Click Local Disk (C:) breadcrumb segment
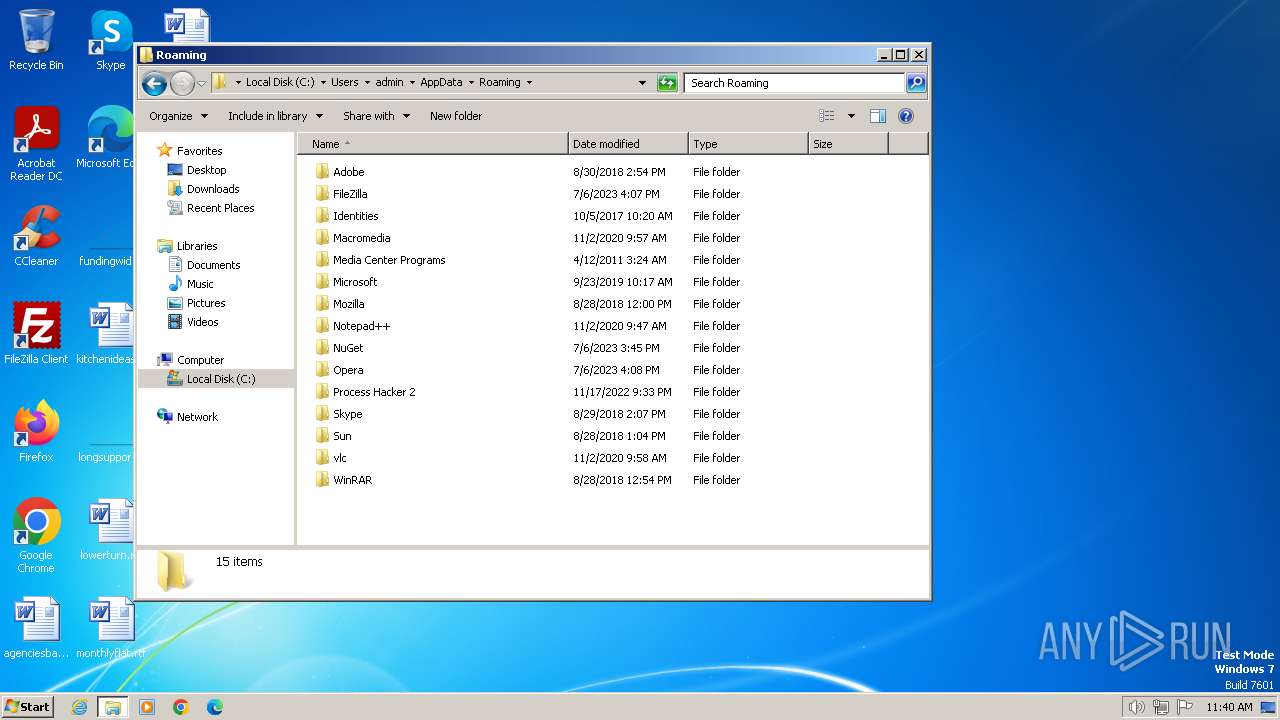Viewport: 1280px width, 720px height. pyautogui.click(x=280, y=83)
